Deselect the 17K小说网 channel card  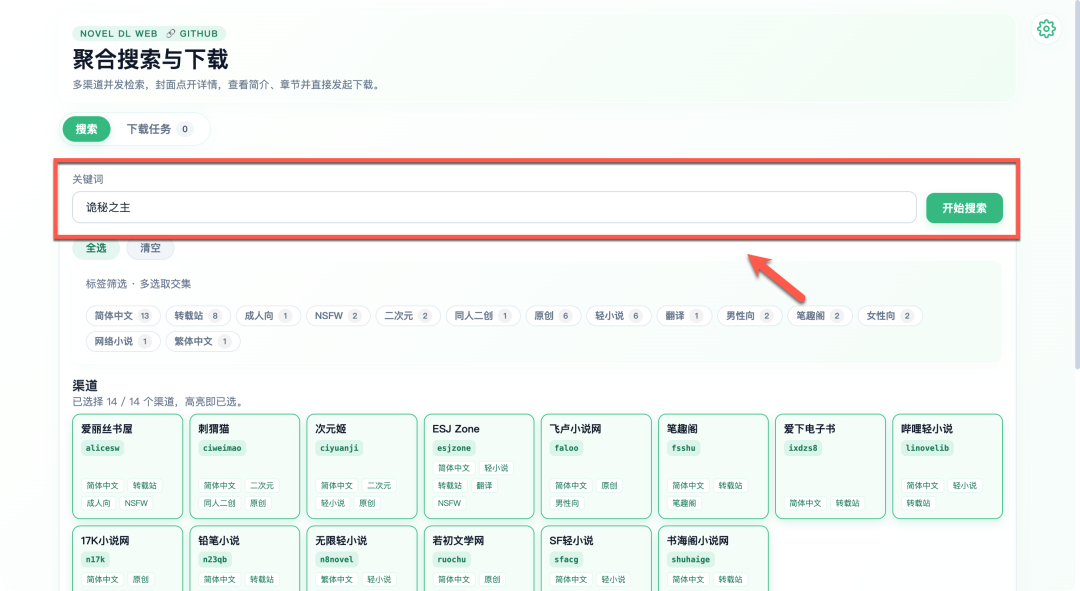tap(127, 556)
